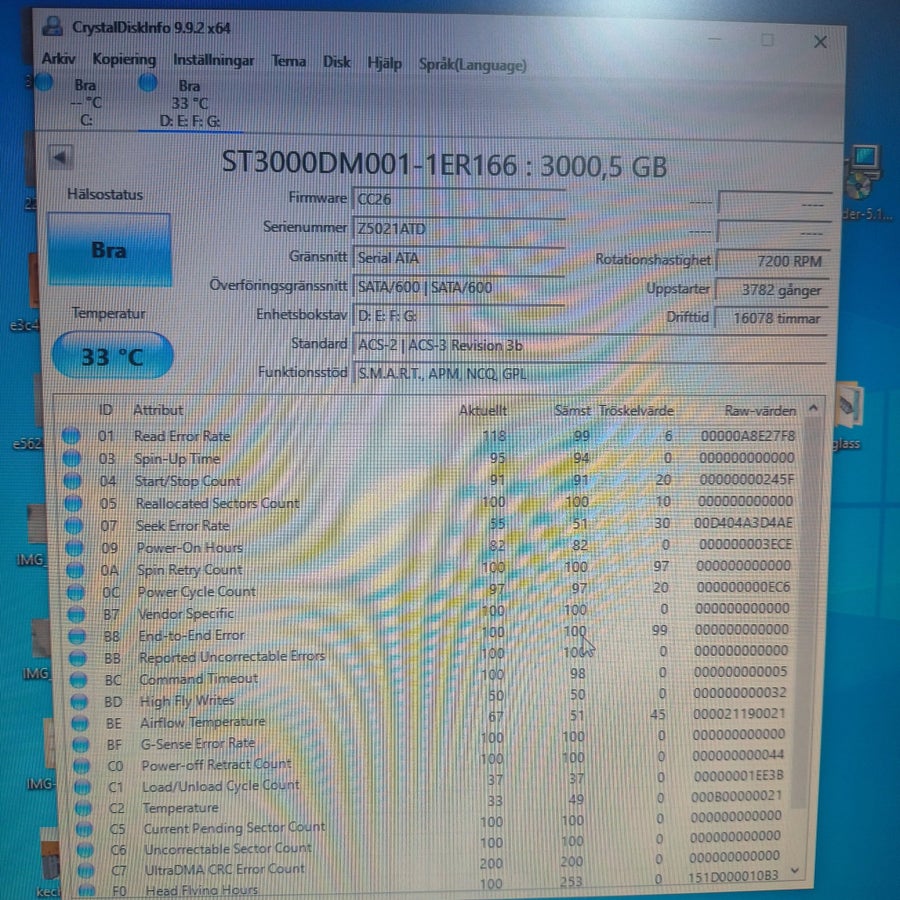The width and height of the screenshot is (900, 900).
Task: Click the Rotationshastighet value 7200 RPM
Action: [773, 261]
